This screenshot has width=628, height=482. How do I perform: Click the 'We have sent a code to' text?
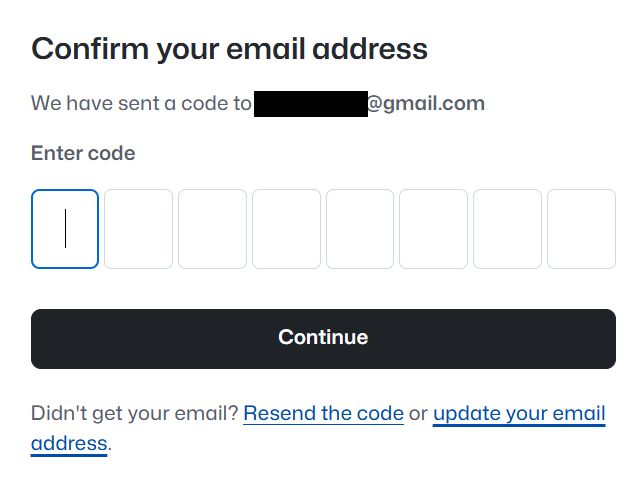point(140,103)
